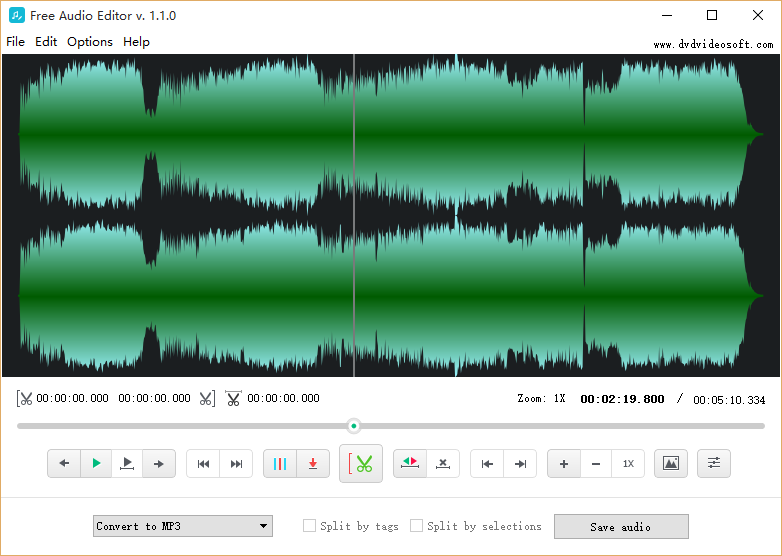Jump to previous track marker

pos(203,463)
